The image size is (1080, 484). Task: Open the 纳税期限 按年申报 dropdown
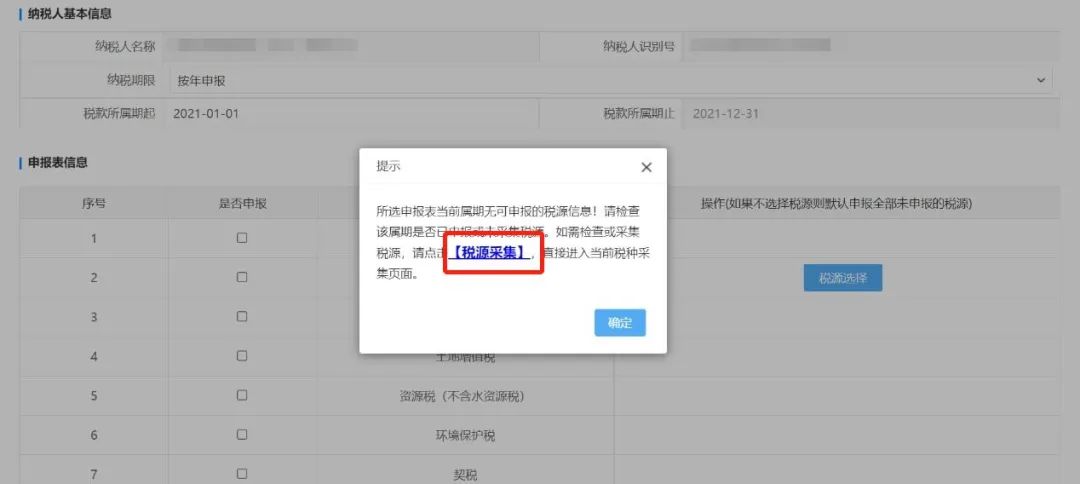point(611,81)
